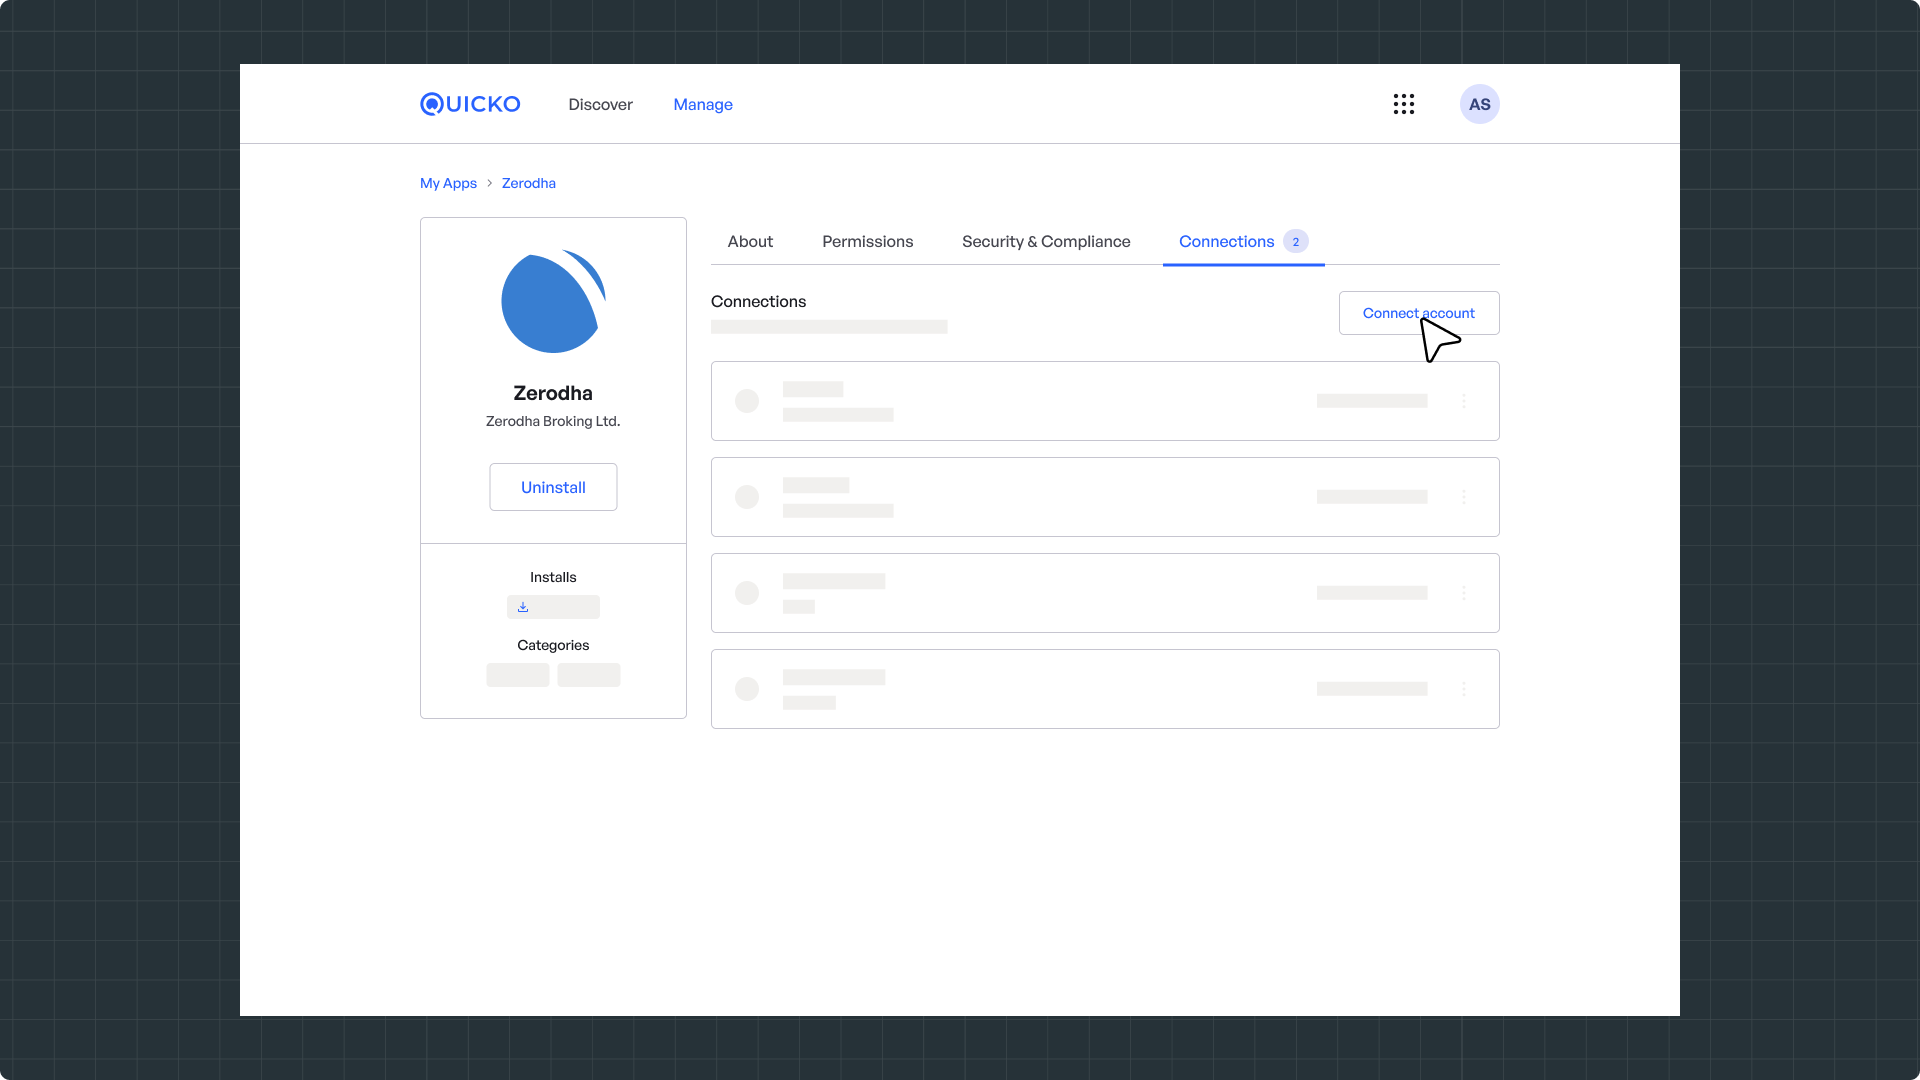The width and height of the screenshot is (1920, 1080).
Task: Click the first connection card placeholder
Action: [x=1050, y=401]
